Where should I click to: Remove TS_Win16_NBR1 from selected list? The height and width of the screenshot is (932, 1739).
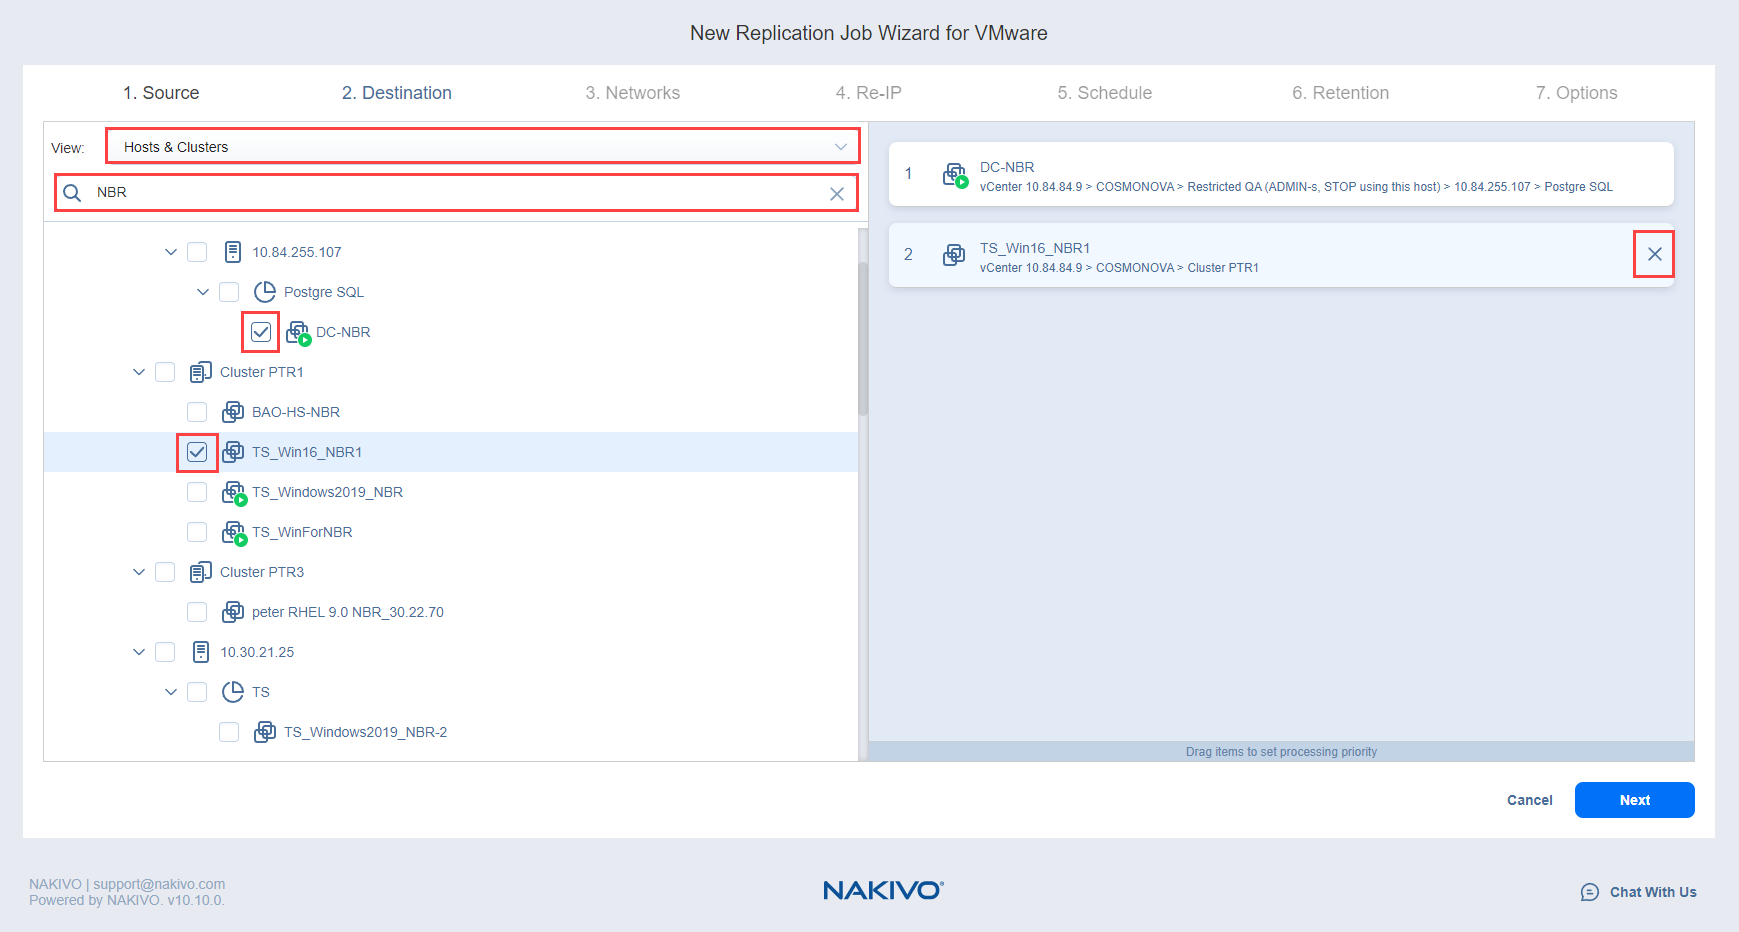[x=1654, y=254]
